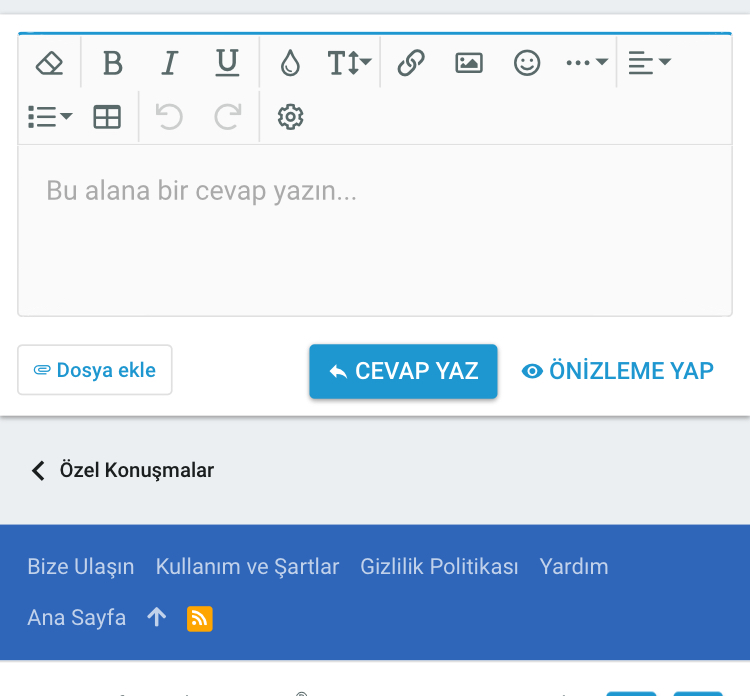Insert a table into the editor
Image resolution: width=750 pixels, height=696 pixels.
[x=107, y=117]
